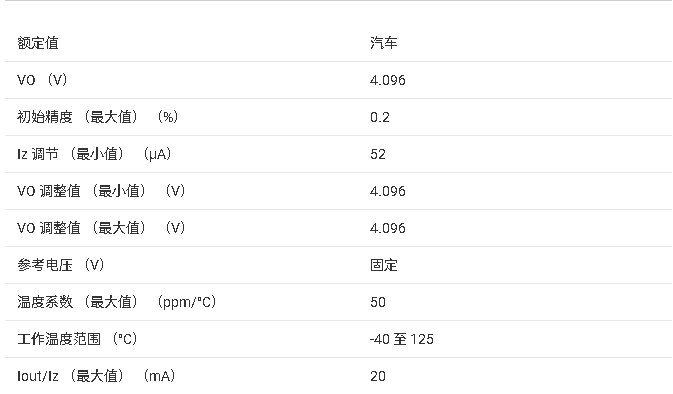The width and height of the screenshot is (673, 394).
Task: Click the 温度系数 (最大值) (ppm/°C) label
Action: coord(116,302)
